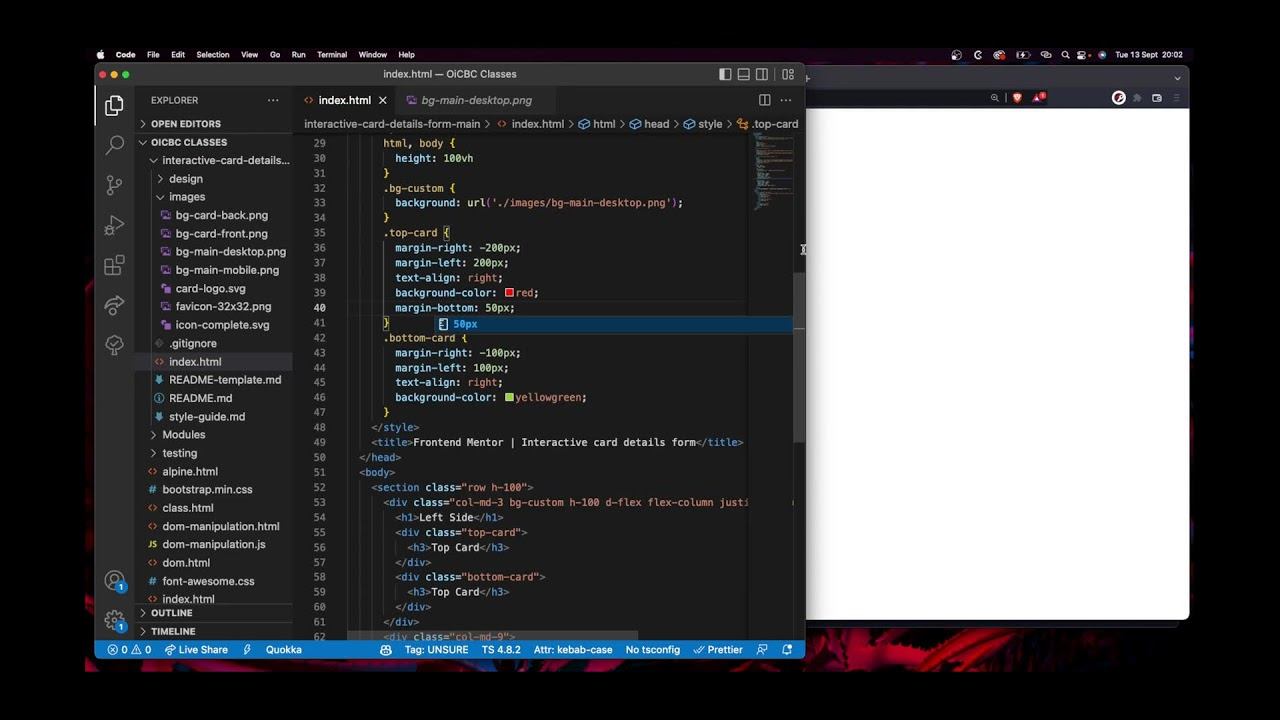Toggle Secondary Side Bar layout icon
The image size is (1280, 720).
[762, 74]
